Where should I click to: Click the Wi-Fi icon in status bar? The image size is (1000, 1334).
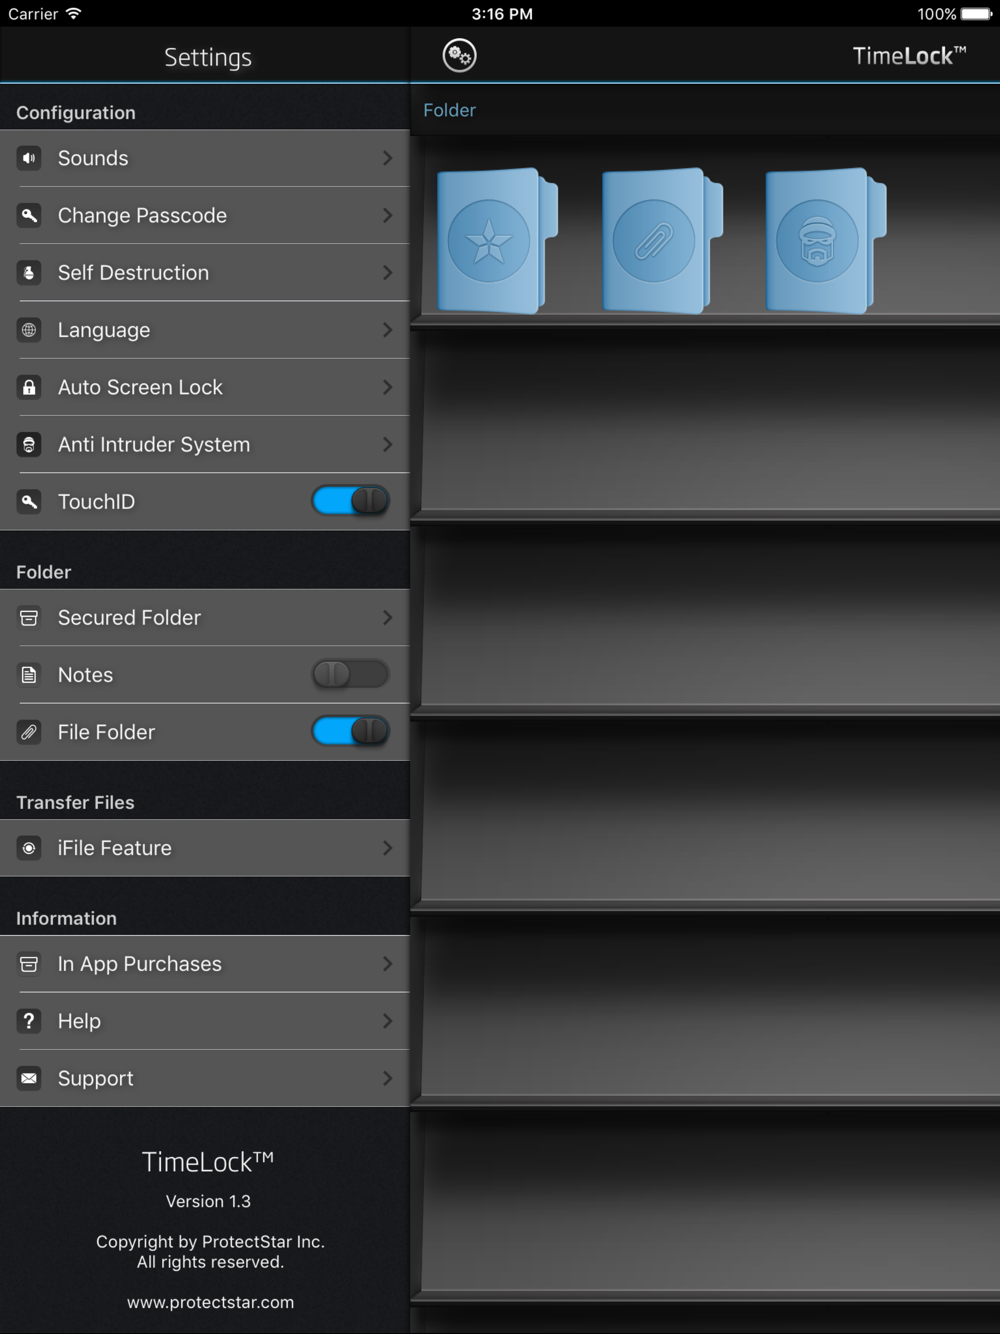73,14
